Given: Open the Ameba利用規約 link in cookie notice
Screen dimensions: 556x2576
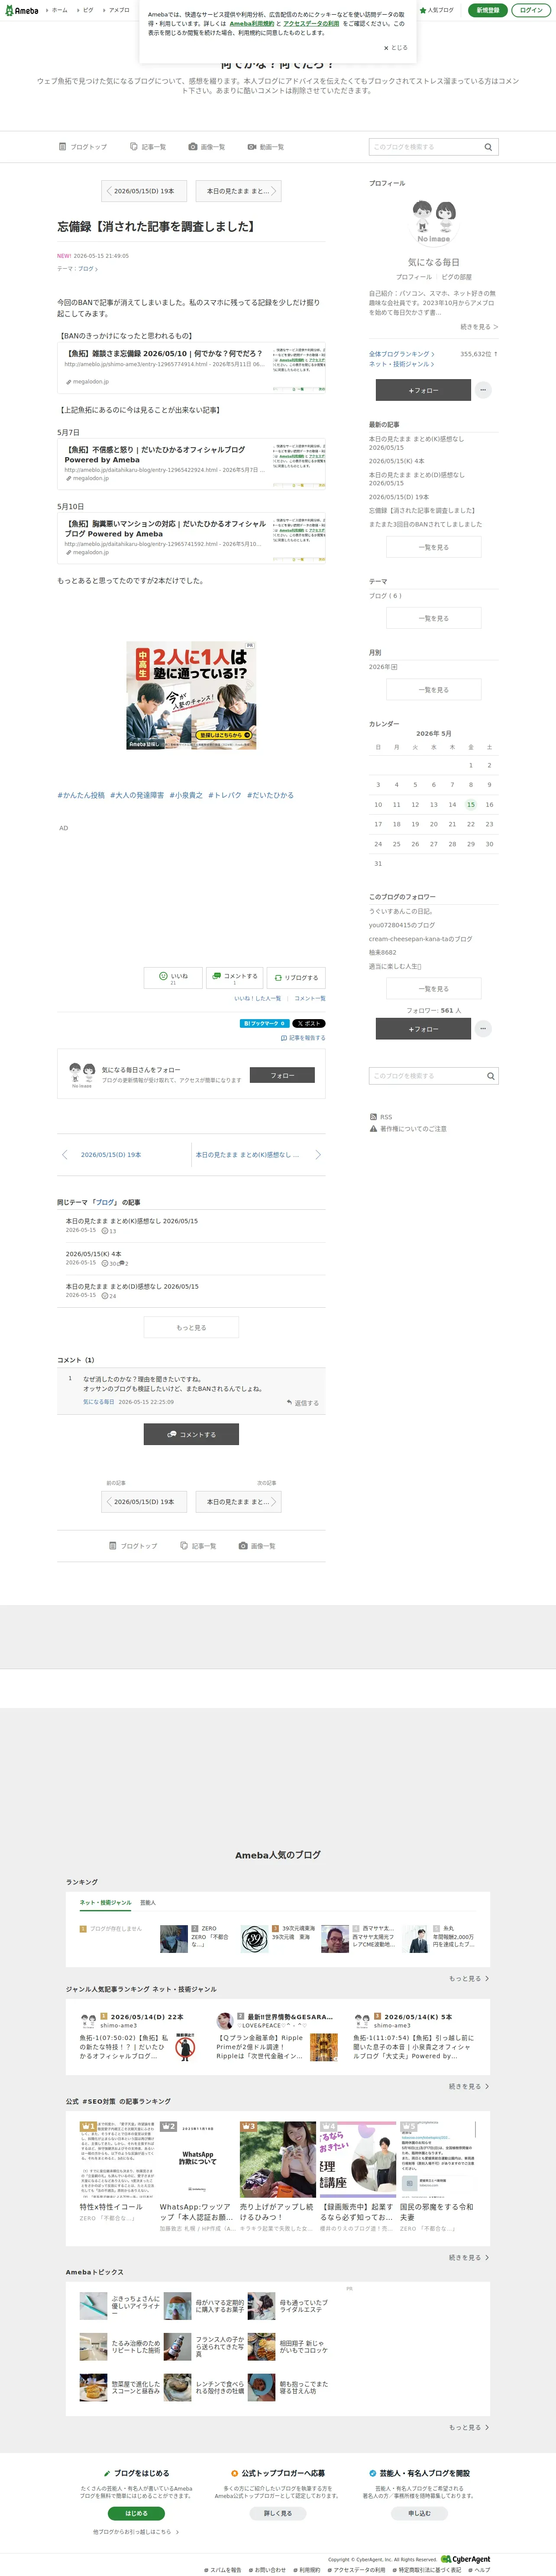Looking at the screenshot, I should (x=252, y=23).
